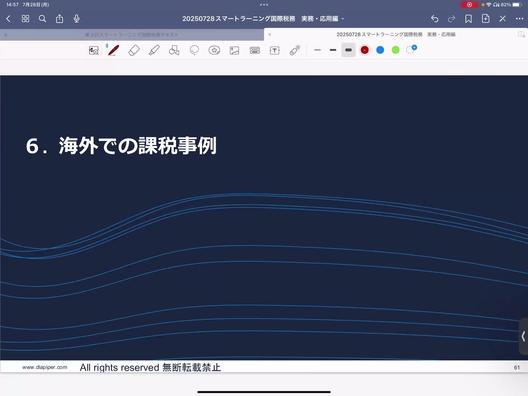Open the three-dot more options menu
This screenshot has height=396, width=528.
click(x=520, y=19)
